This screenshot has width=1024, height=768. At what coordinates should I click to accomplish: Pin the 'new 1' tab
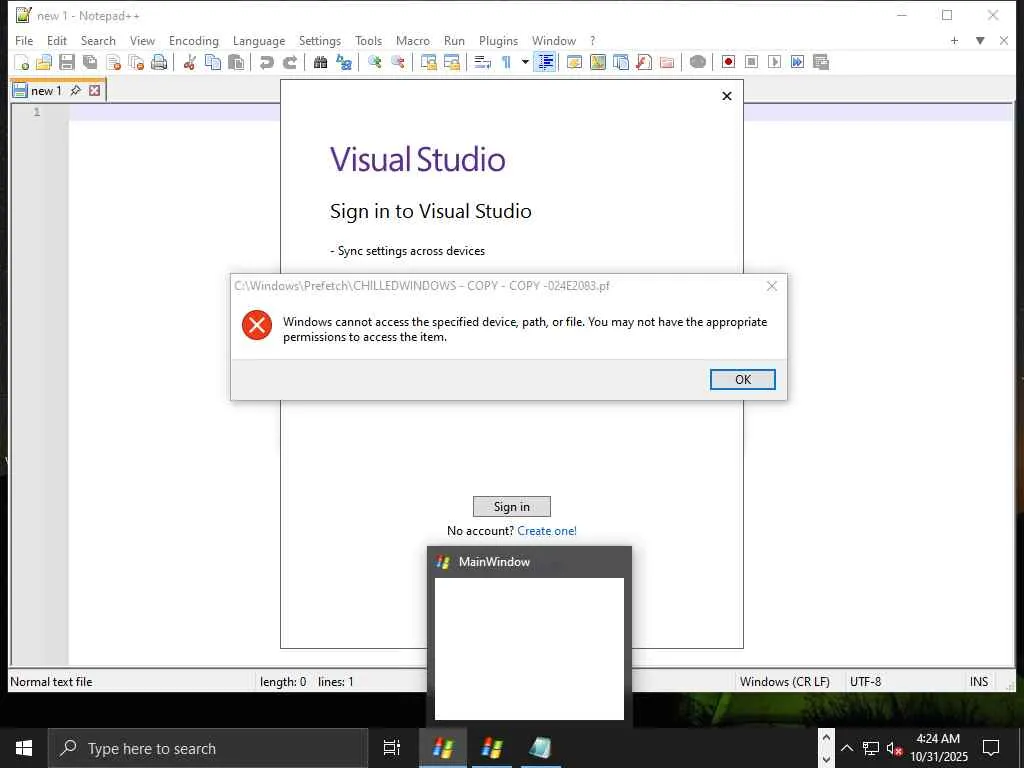click(x=76, y=90)
